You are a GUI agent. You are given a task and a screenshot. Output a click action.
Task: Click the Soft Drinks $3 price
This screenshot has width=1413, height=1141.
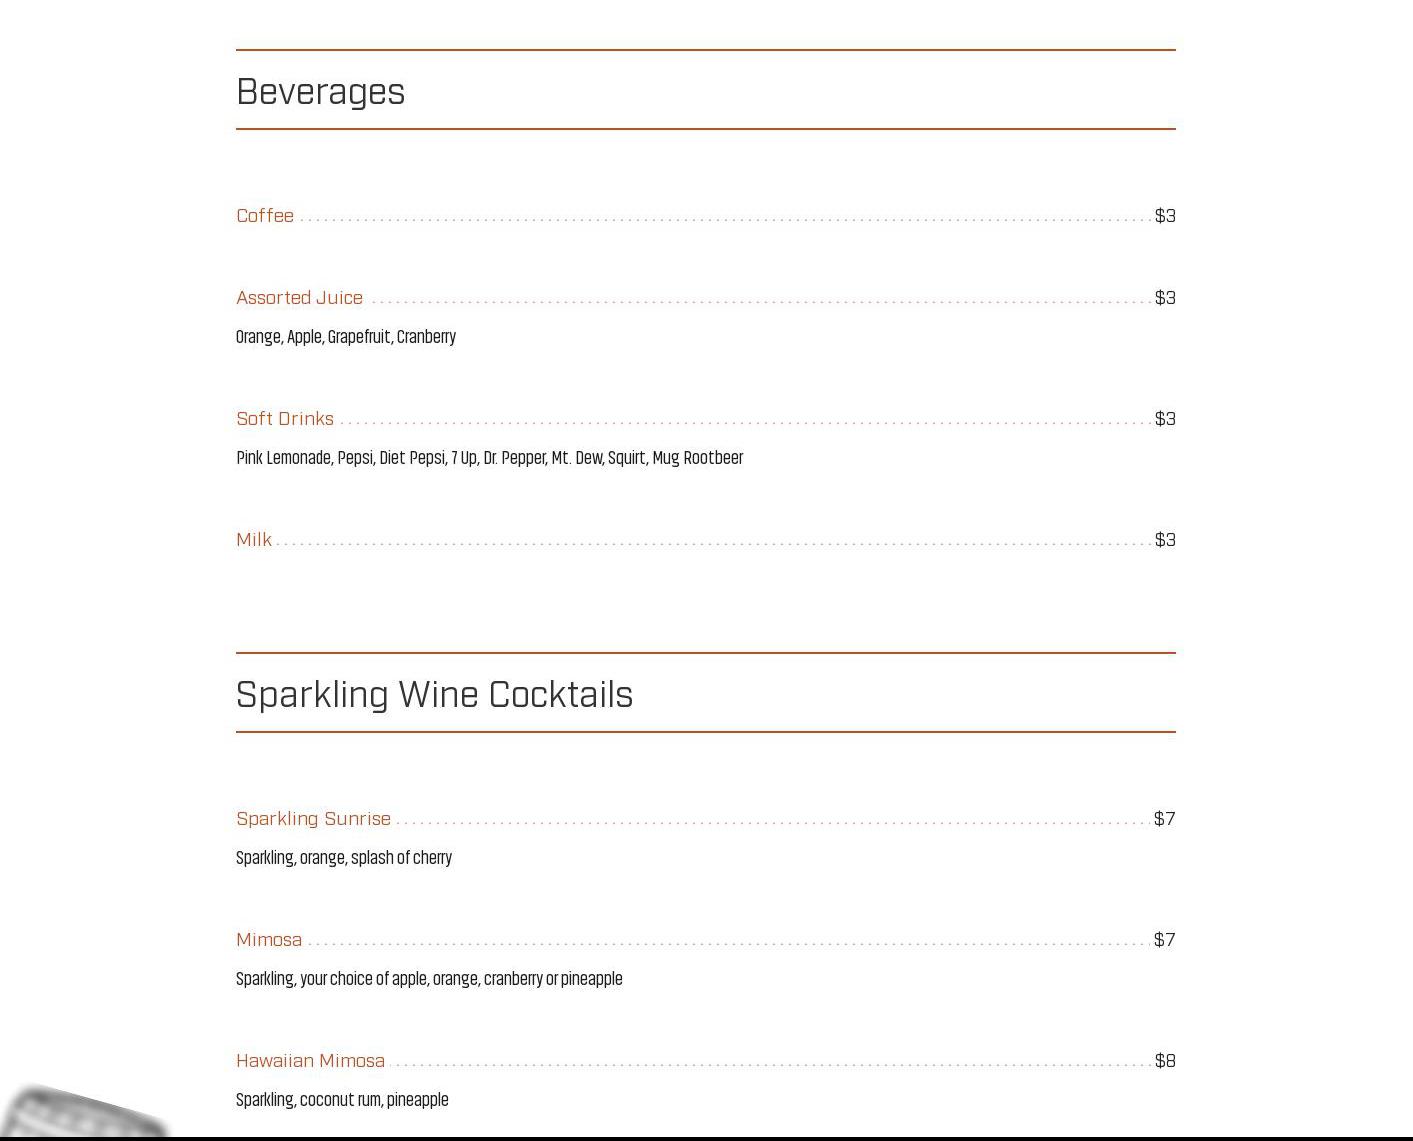pyautogui.click(x=1164, y=419)
